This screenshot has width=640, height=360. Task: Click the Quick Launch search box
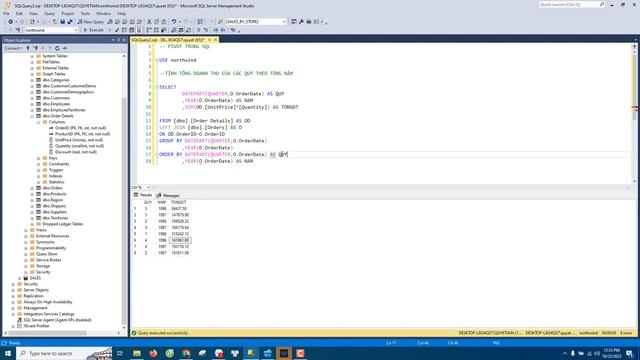tap(571, 4)
